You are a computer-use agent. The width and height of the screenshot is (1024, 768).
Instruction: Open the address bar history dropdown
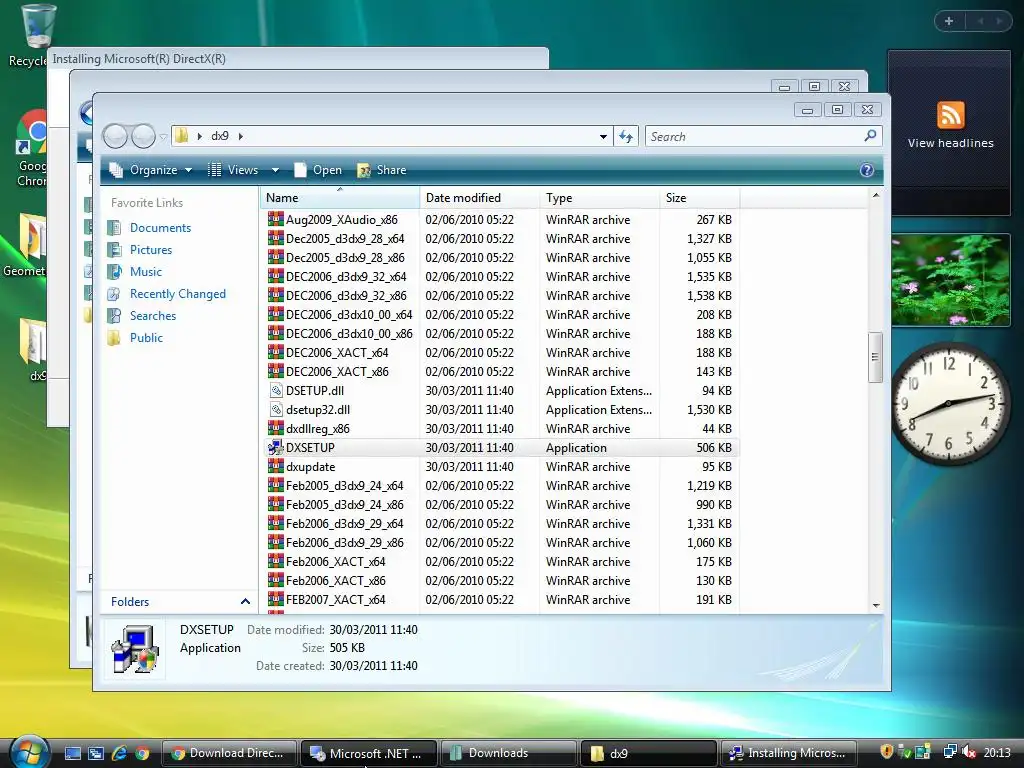coord(603,136)
